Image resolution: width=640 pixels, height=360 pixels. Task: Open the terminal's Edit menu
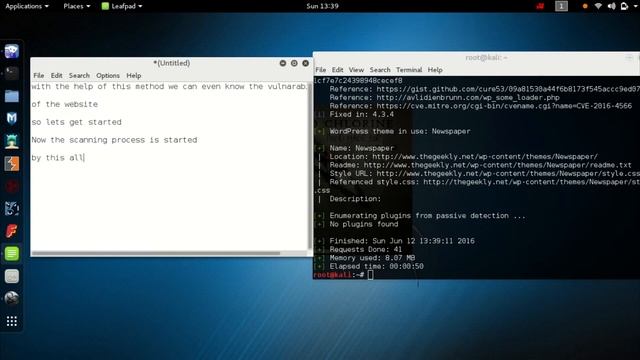338,70
